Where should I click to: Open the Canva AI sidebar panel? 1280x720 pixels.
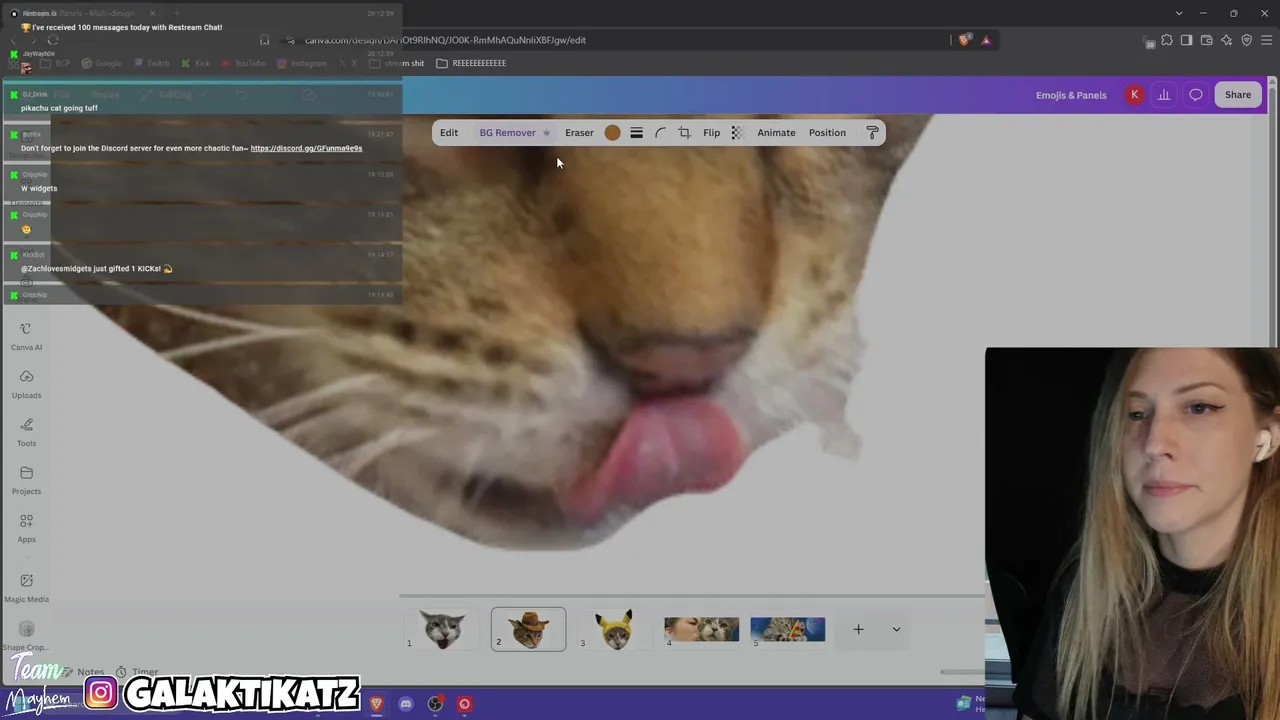pos(26,337)
